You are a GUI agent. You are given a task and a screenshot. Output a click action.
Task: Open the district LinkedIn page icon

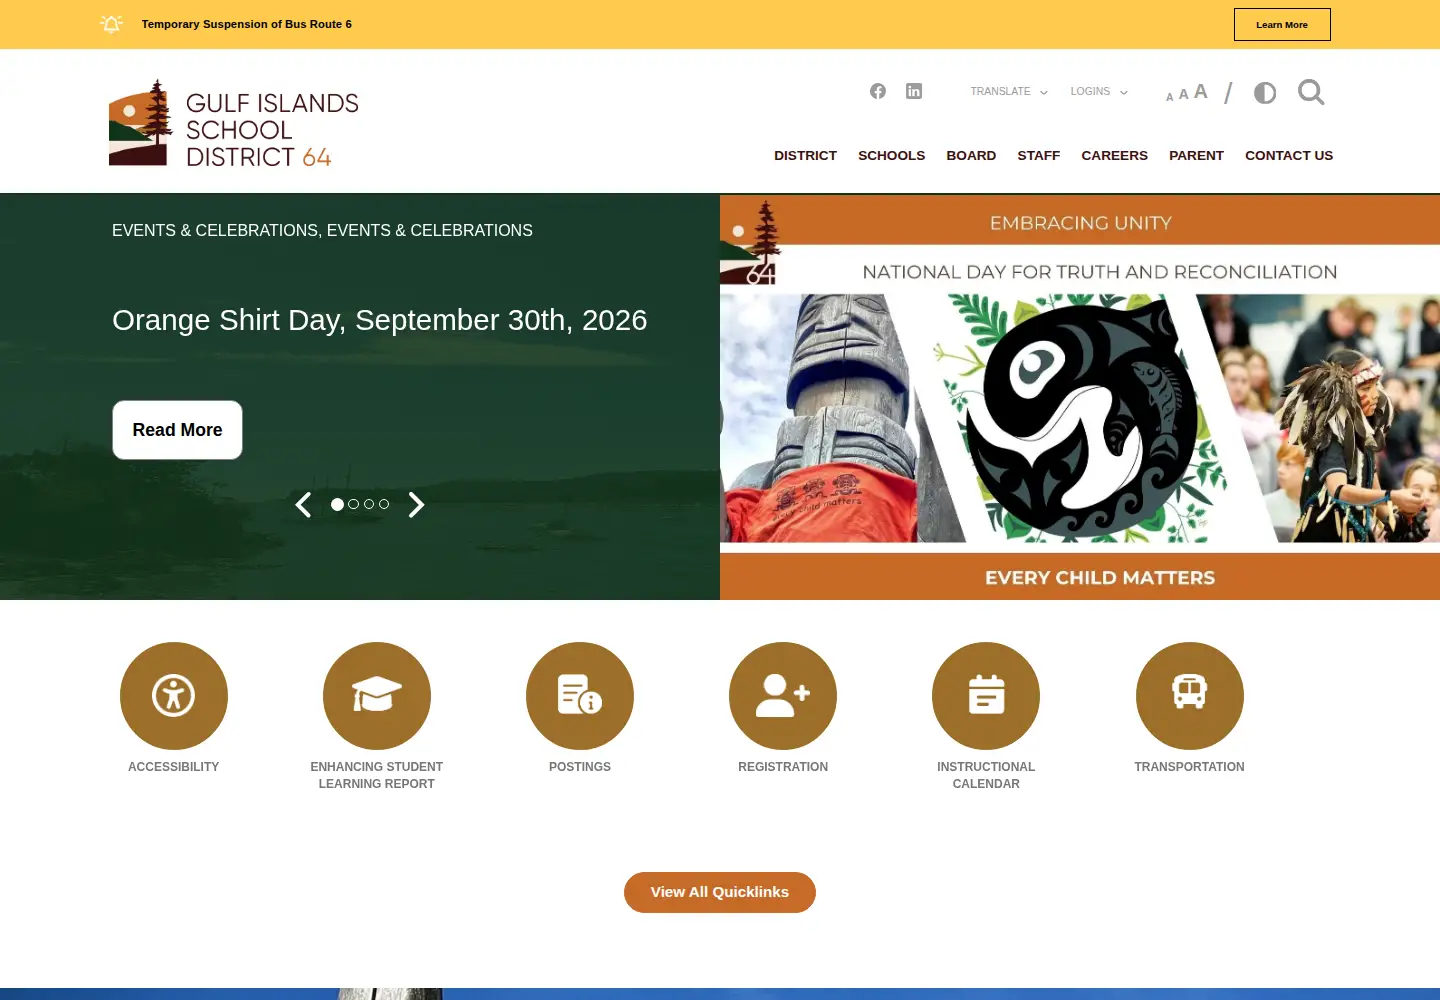point(914,91)
